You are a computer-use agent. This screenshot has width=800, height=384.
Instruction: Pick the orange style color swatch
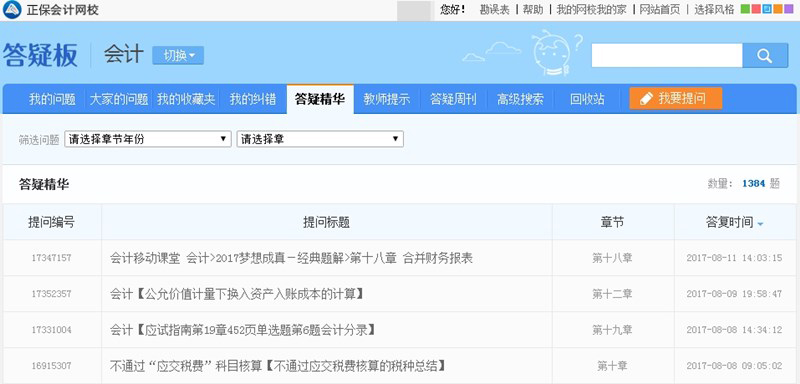pyautogui.click(x=778, y=9)
